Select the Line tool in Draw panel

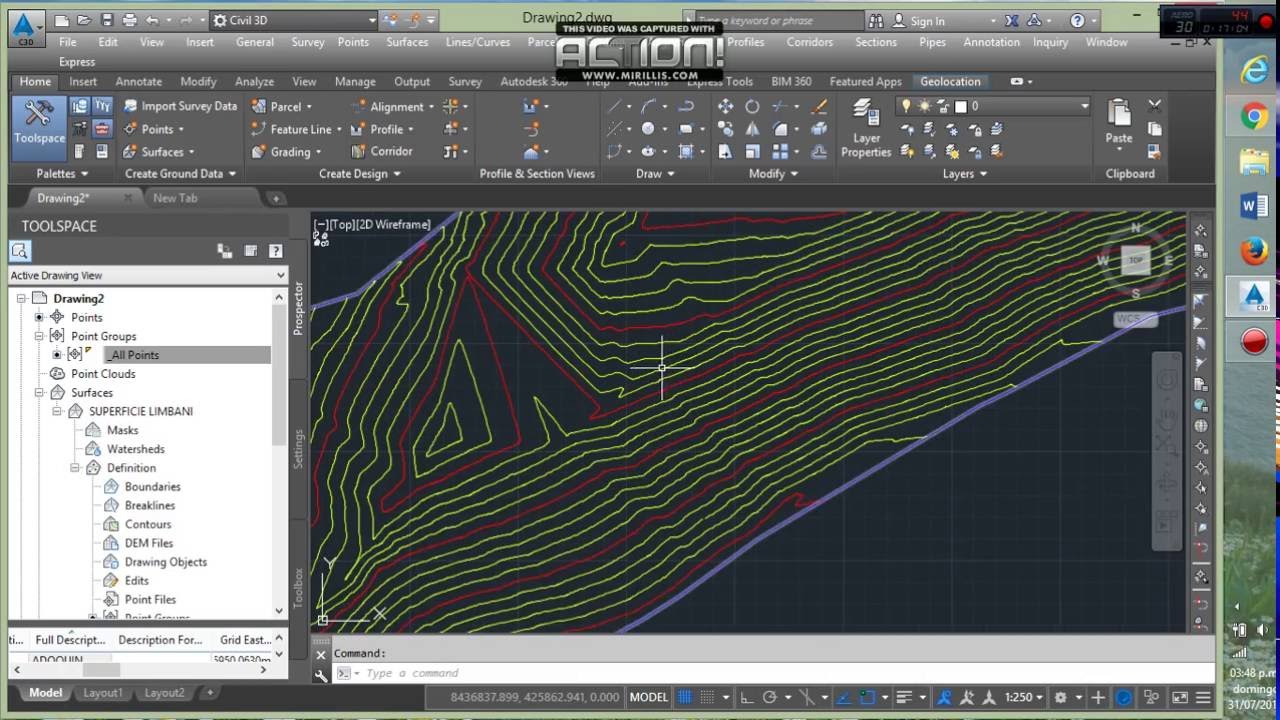[x=615, y=106]
